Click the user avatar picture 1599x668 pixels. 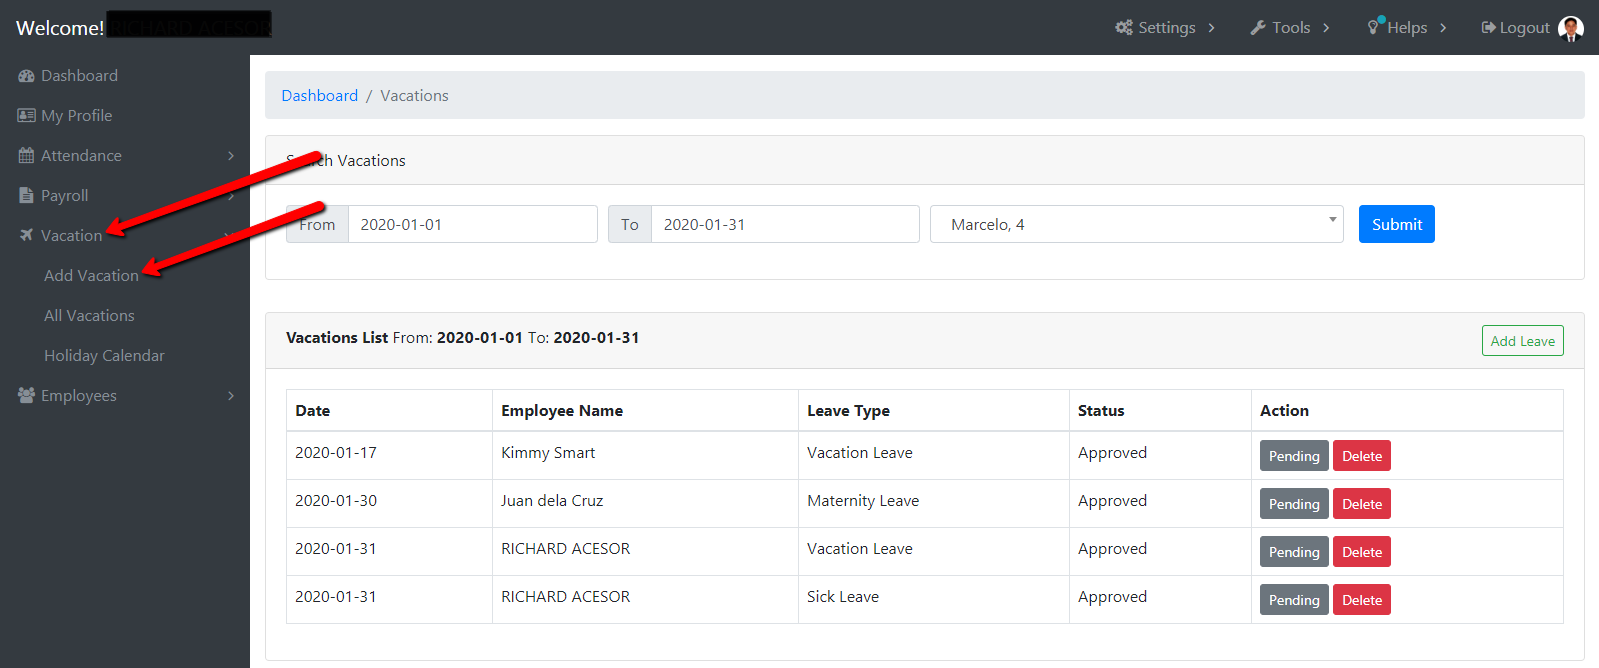[1571, 28]
